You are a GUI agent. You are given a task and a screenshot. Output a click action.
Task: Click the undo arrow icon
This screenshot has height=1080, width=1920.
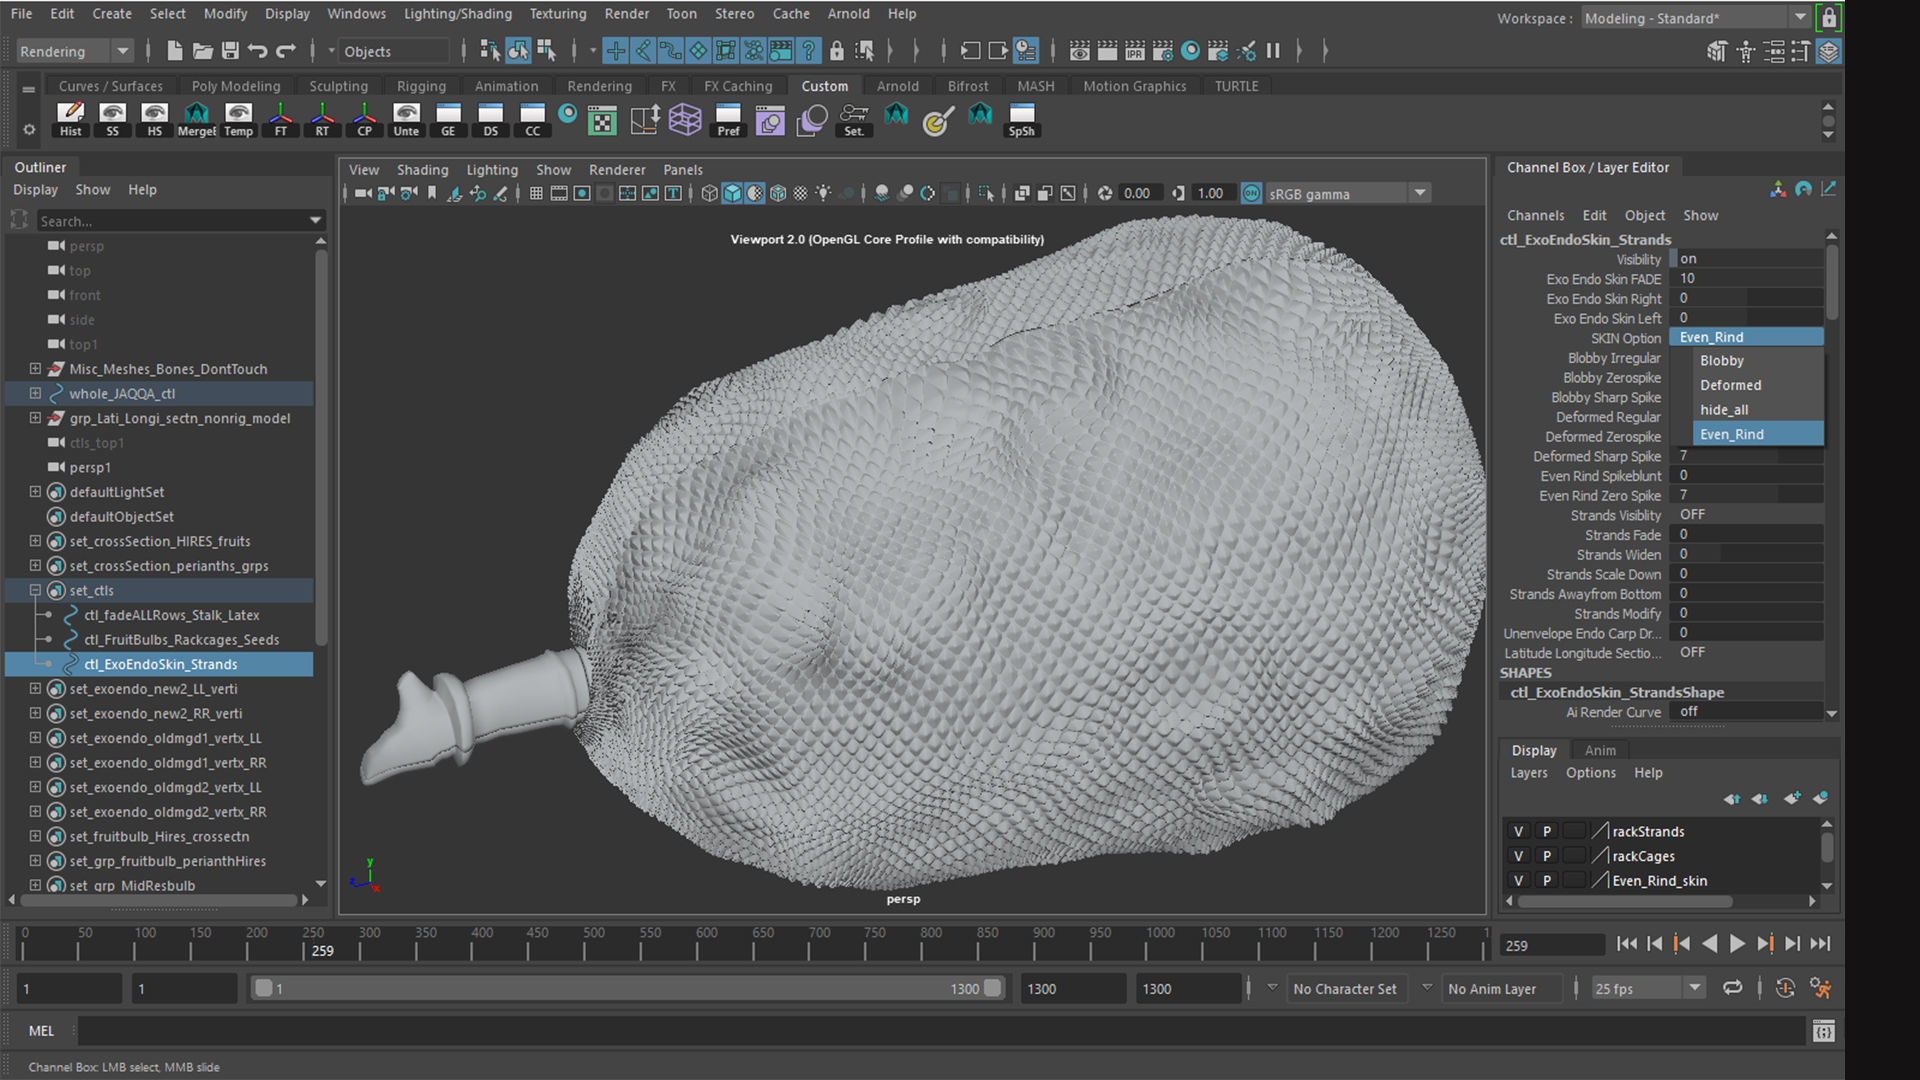(x=258, y=51)
